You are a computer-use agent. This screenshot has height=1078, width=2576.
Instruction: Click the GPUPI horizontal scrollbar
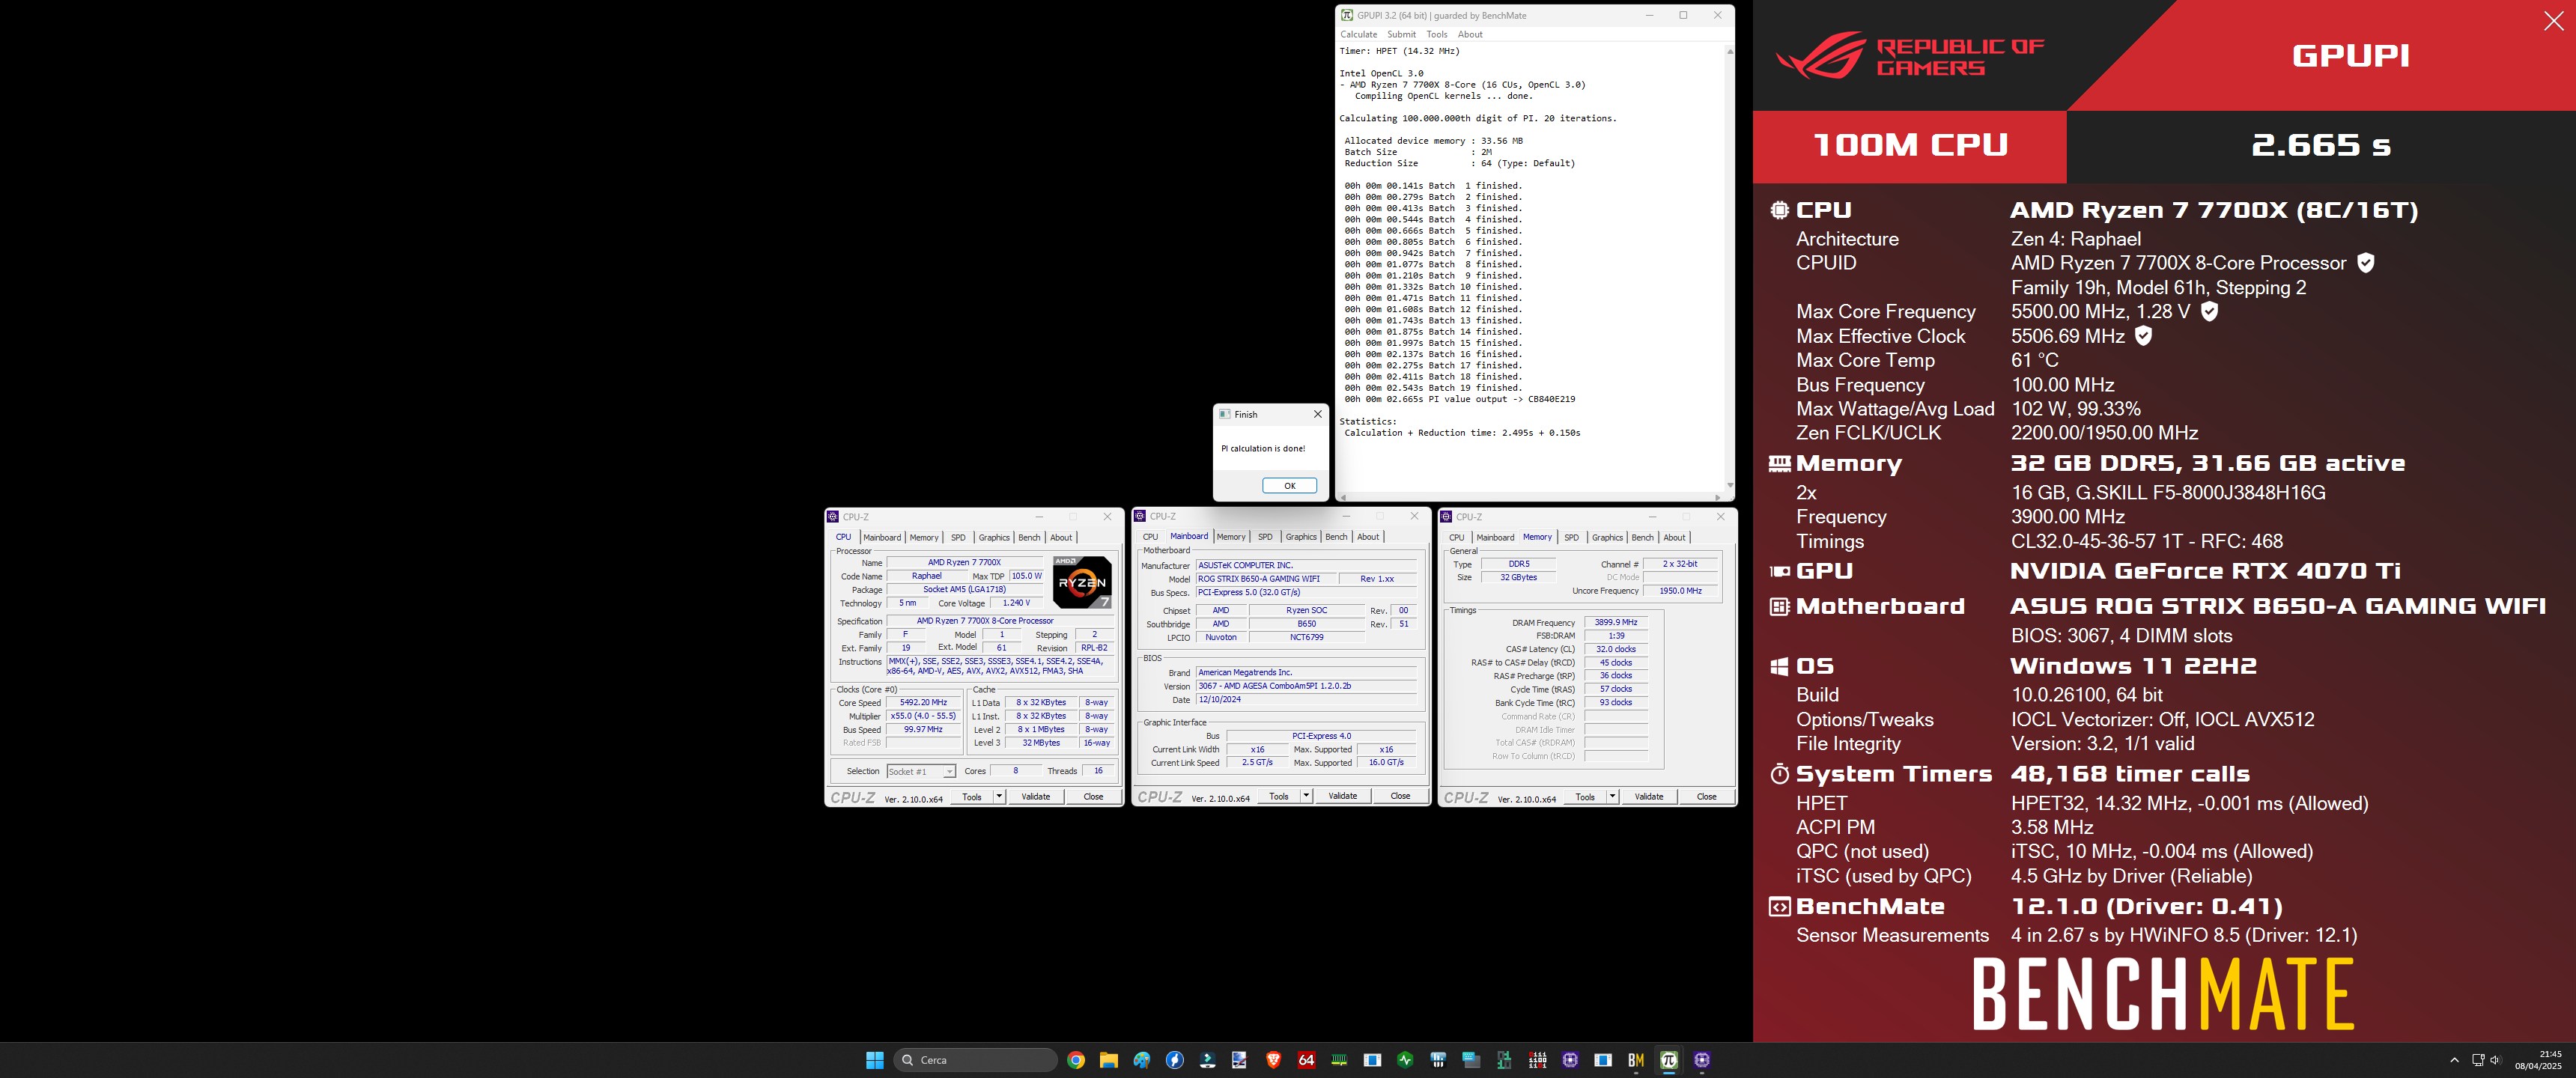click(x=1530, y=497)
